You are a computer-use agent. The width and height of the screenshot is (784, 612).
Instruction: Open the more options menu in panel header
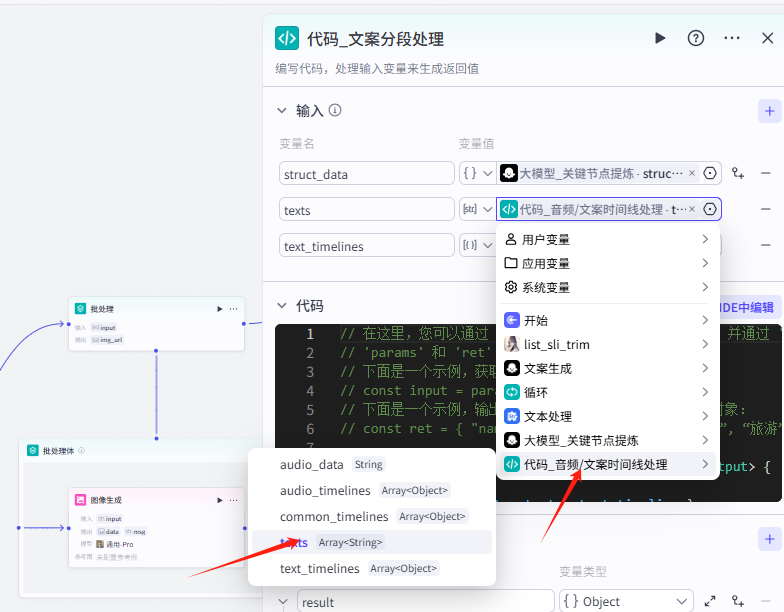point(732,38)
